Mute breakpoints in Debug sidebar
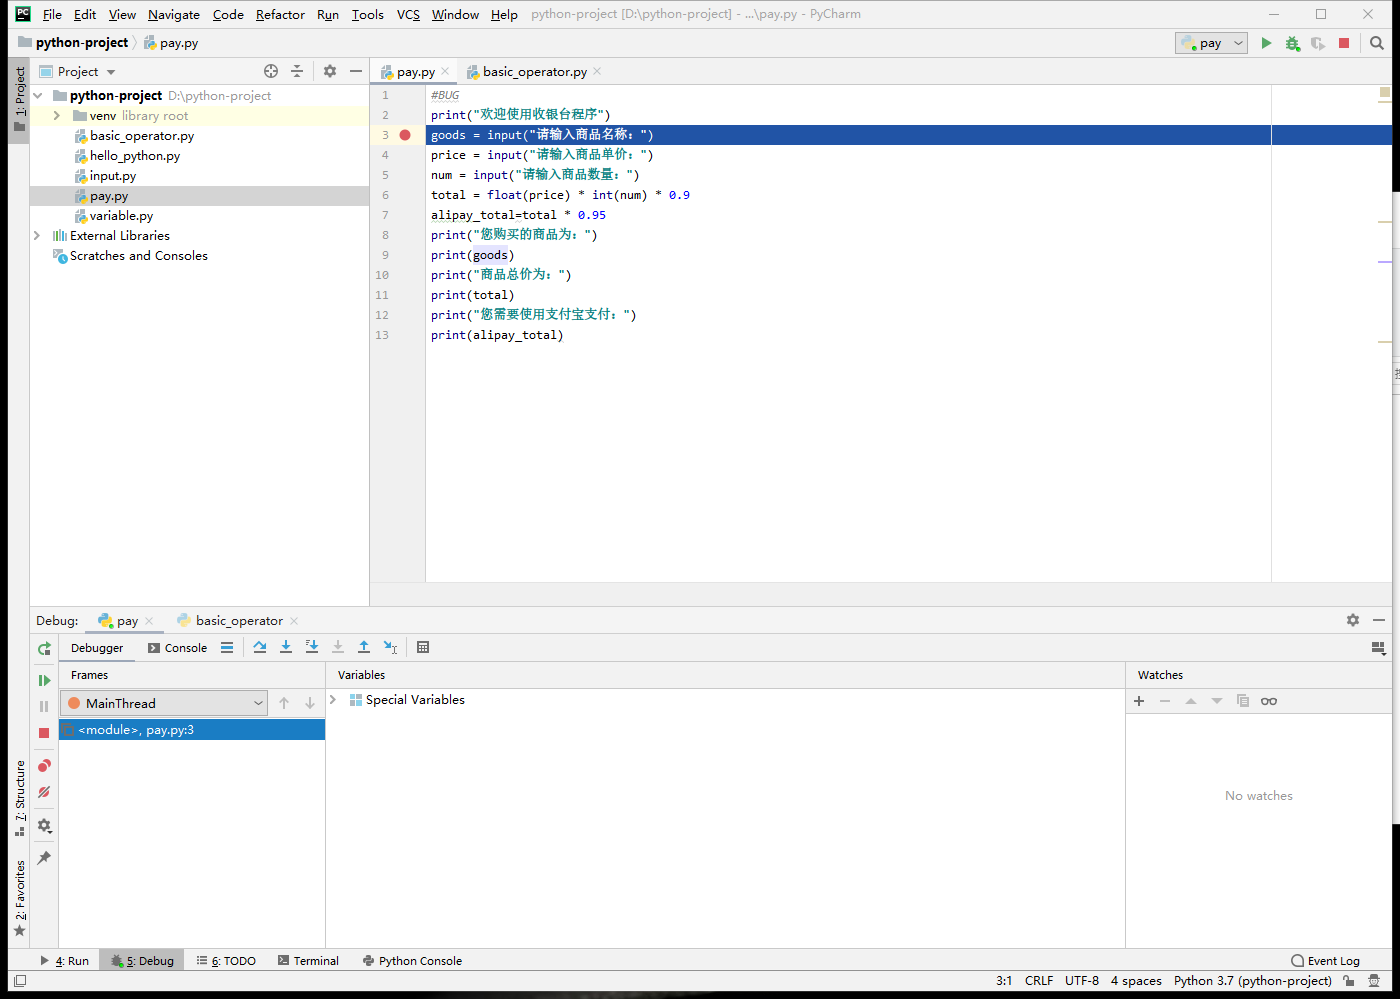Screen dimensions: 1400x999 tap(44, 792)
